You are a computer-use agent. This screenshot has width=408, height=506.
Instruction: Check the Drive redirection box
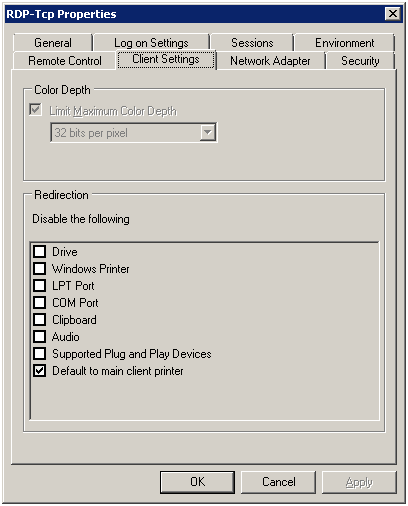[40, 251]
